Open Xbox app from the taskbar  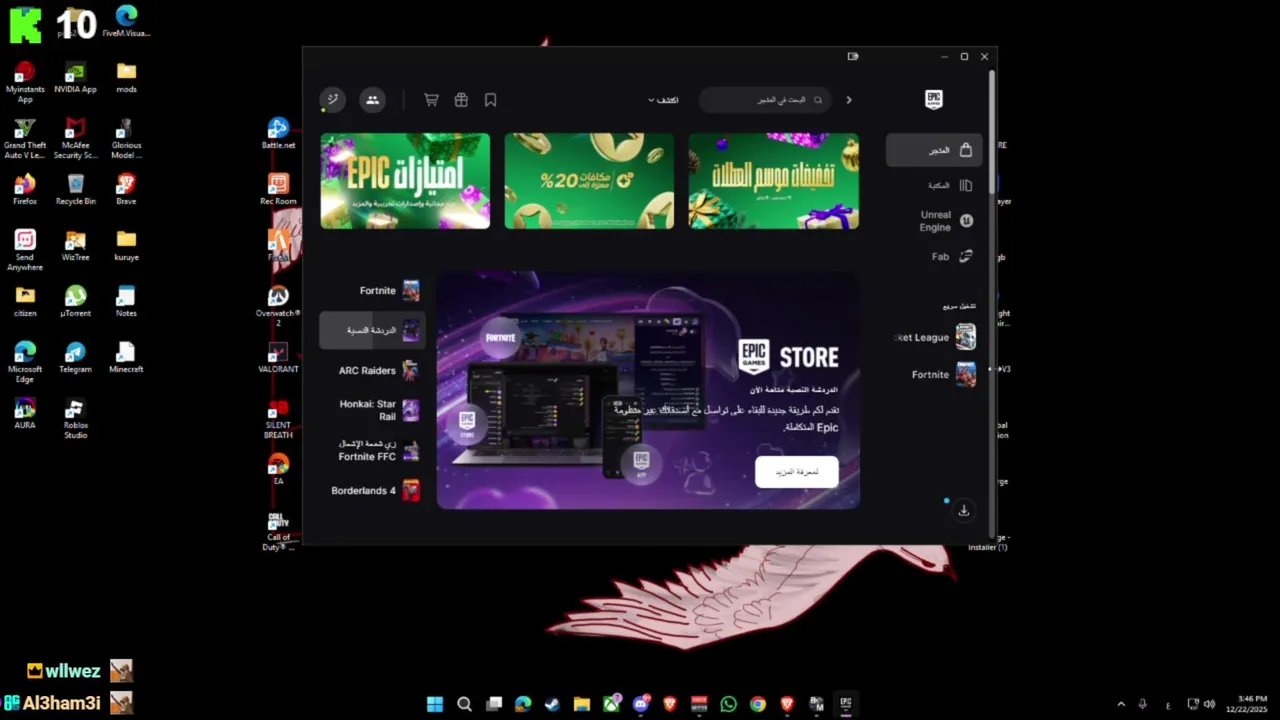(611, 704)
